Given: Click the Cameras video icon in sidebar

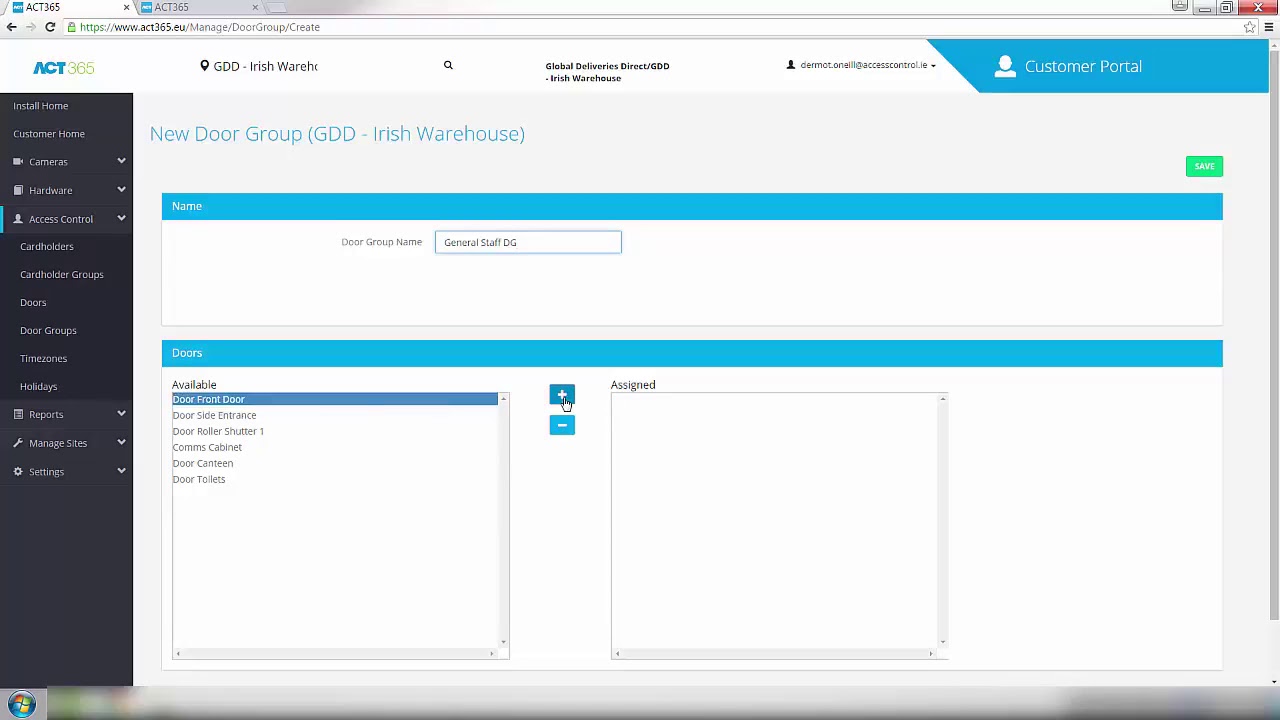Looking at the screenshot, I should point(18,162).
